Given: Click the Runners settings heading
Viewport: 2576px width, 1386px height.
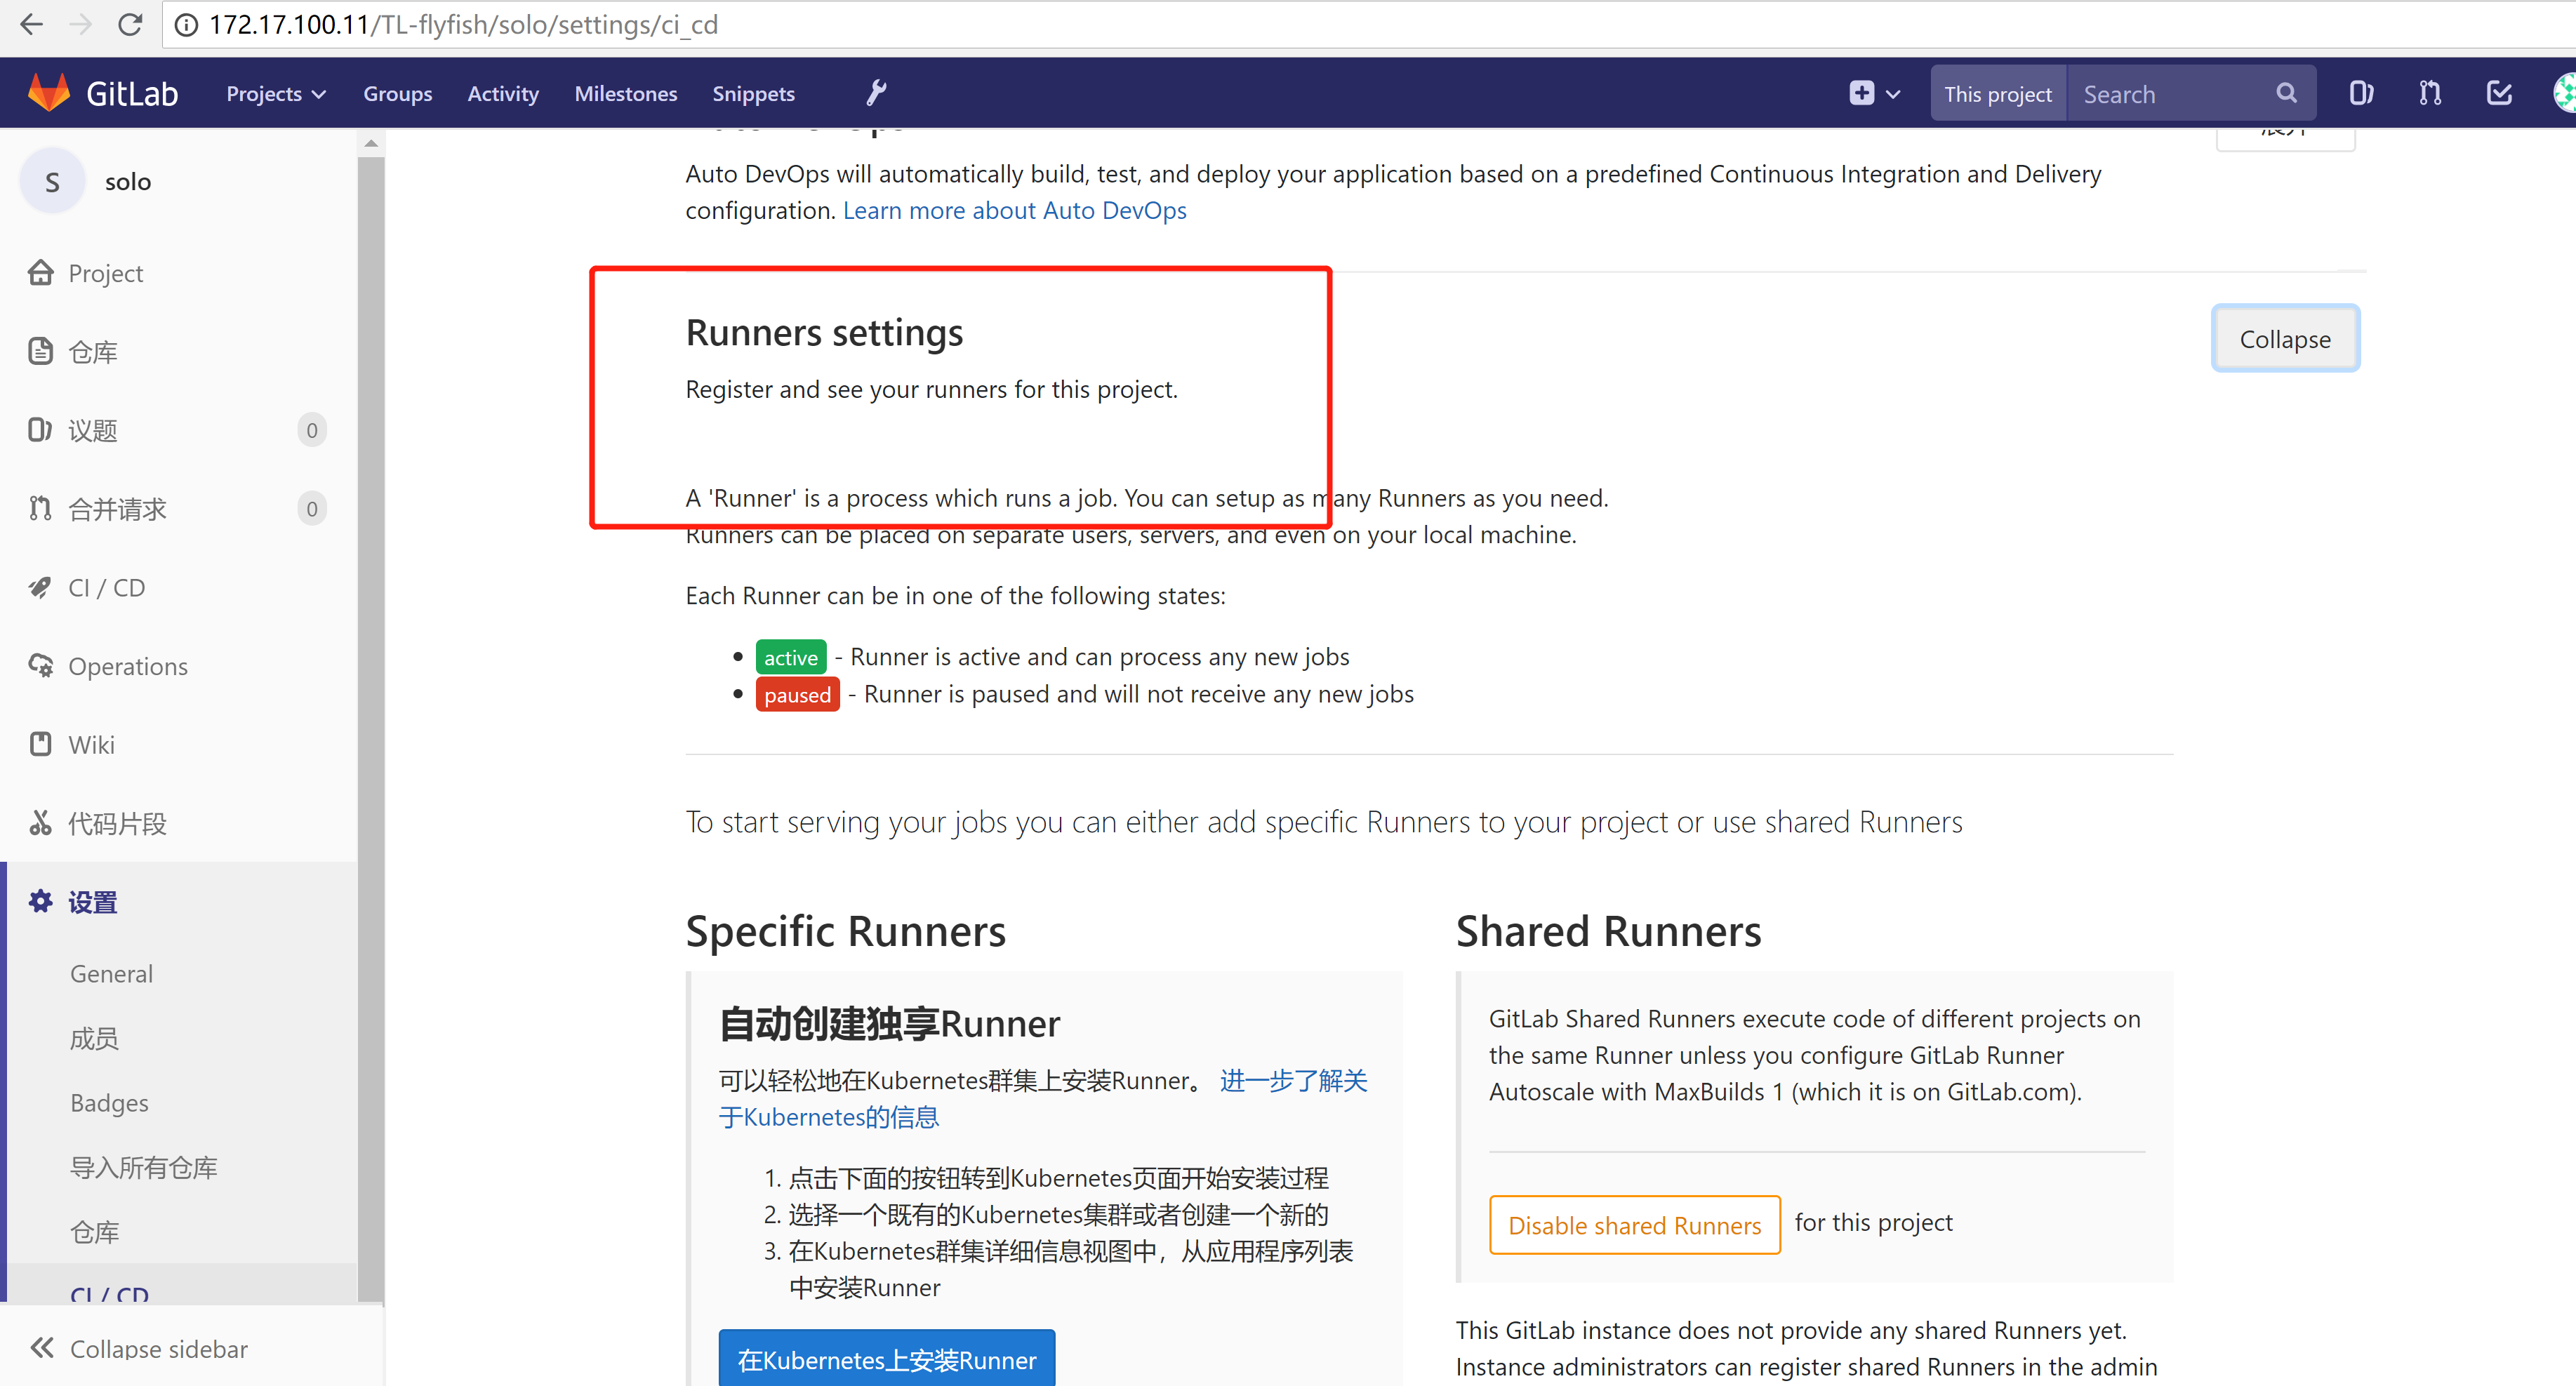Looking at the screenshot, I should click(x=824, y=332).
